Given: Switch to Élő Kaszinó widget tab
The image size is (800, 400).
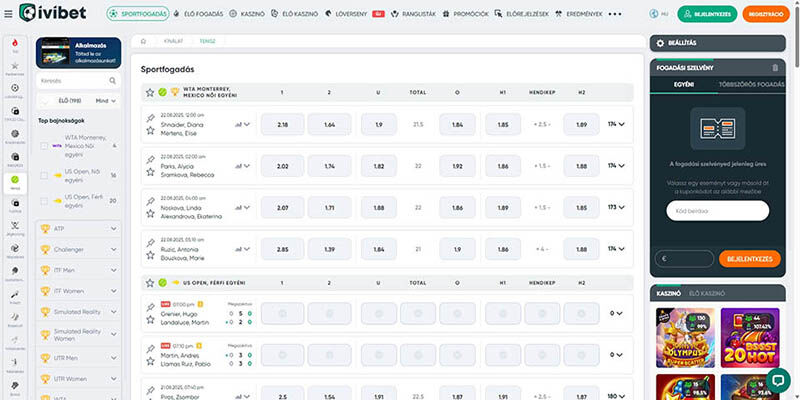Looking at the screenshot, I should pyautogui.click(x=707, y=293).
